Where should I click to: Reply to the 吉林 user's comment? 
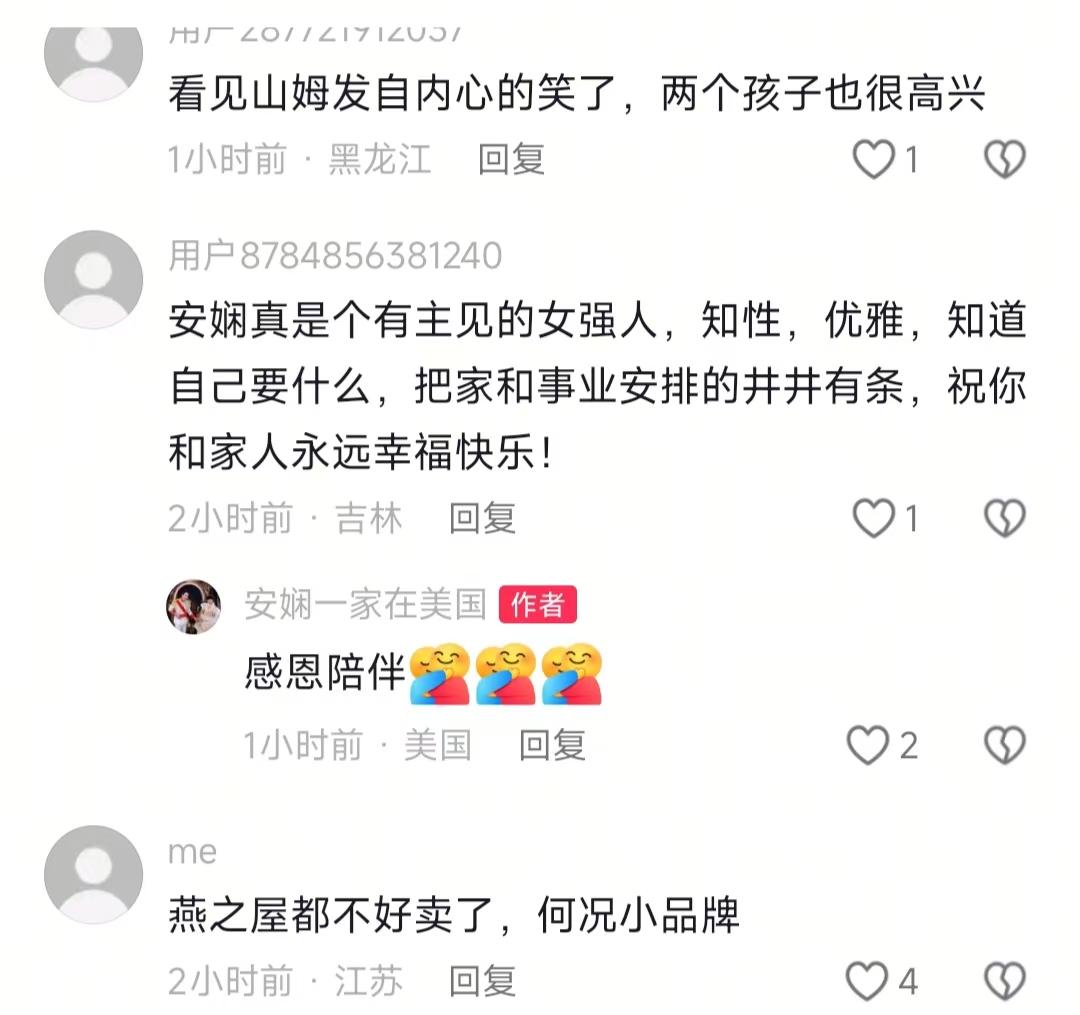(x=482, y=518)
